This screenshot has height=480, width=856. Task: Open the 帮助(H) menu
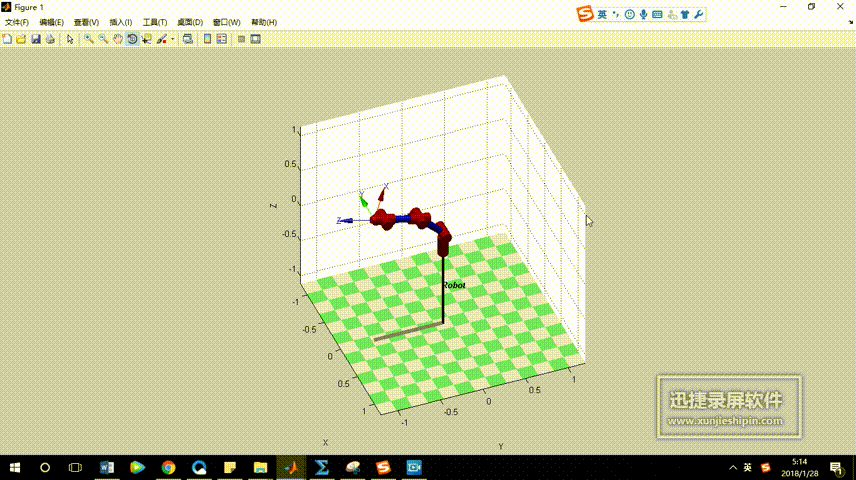(264, 22)
